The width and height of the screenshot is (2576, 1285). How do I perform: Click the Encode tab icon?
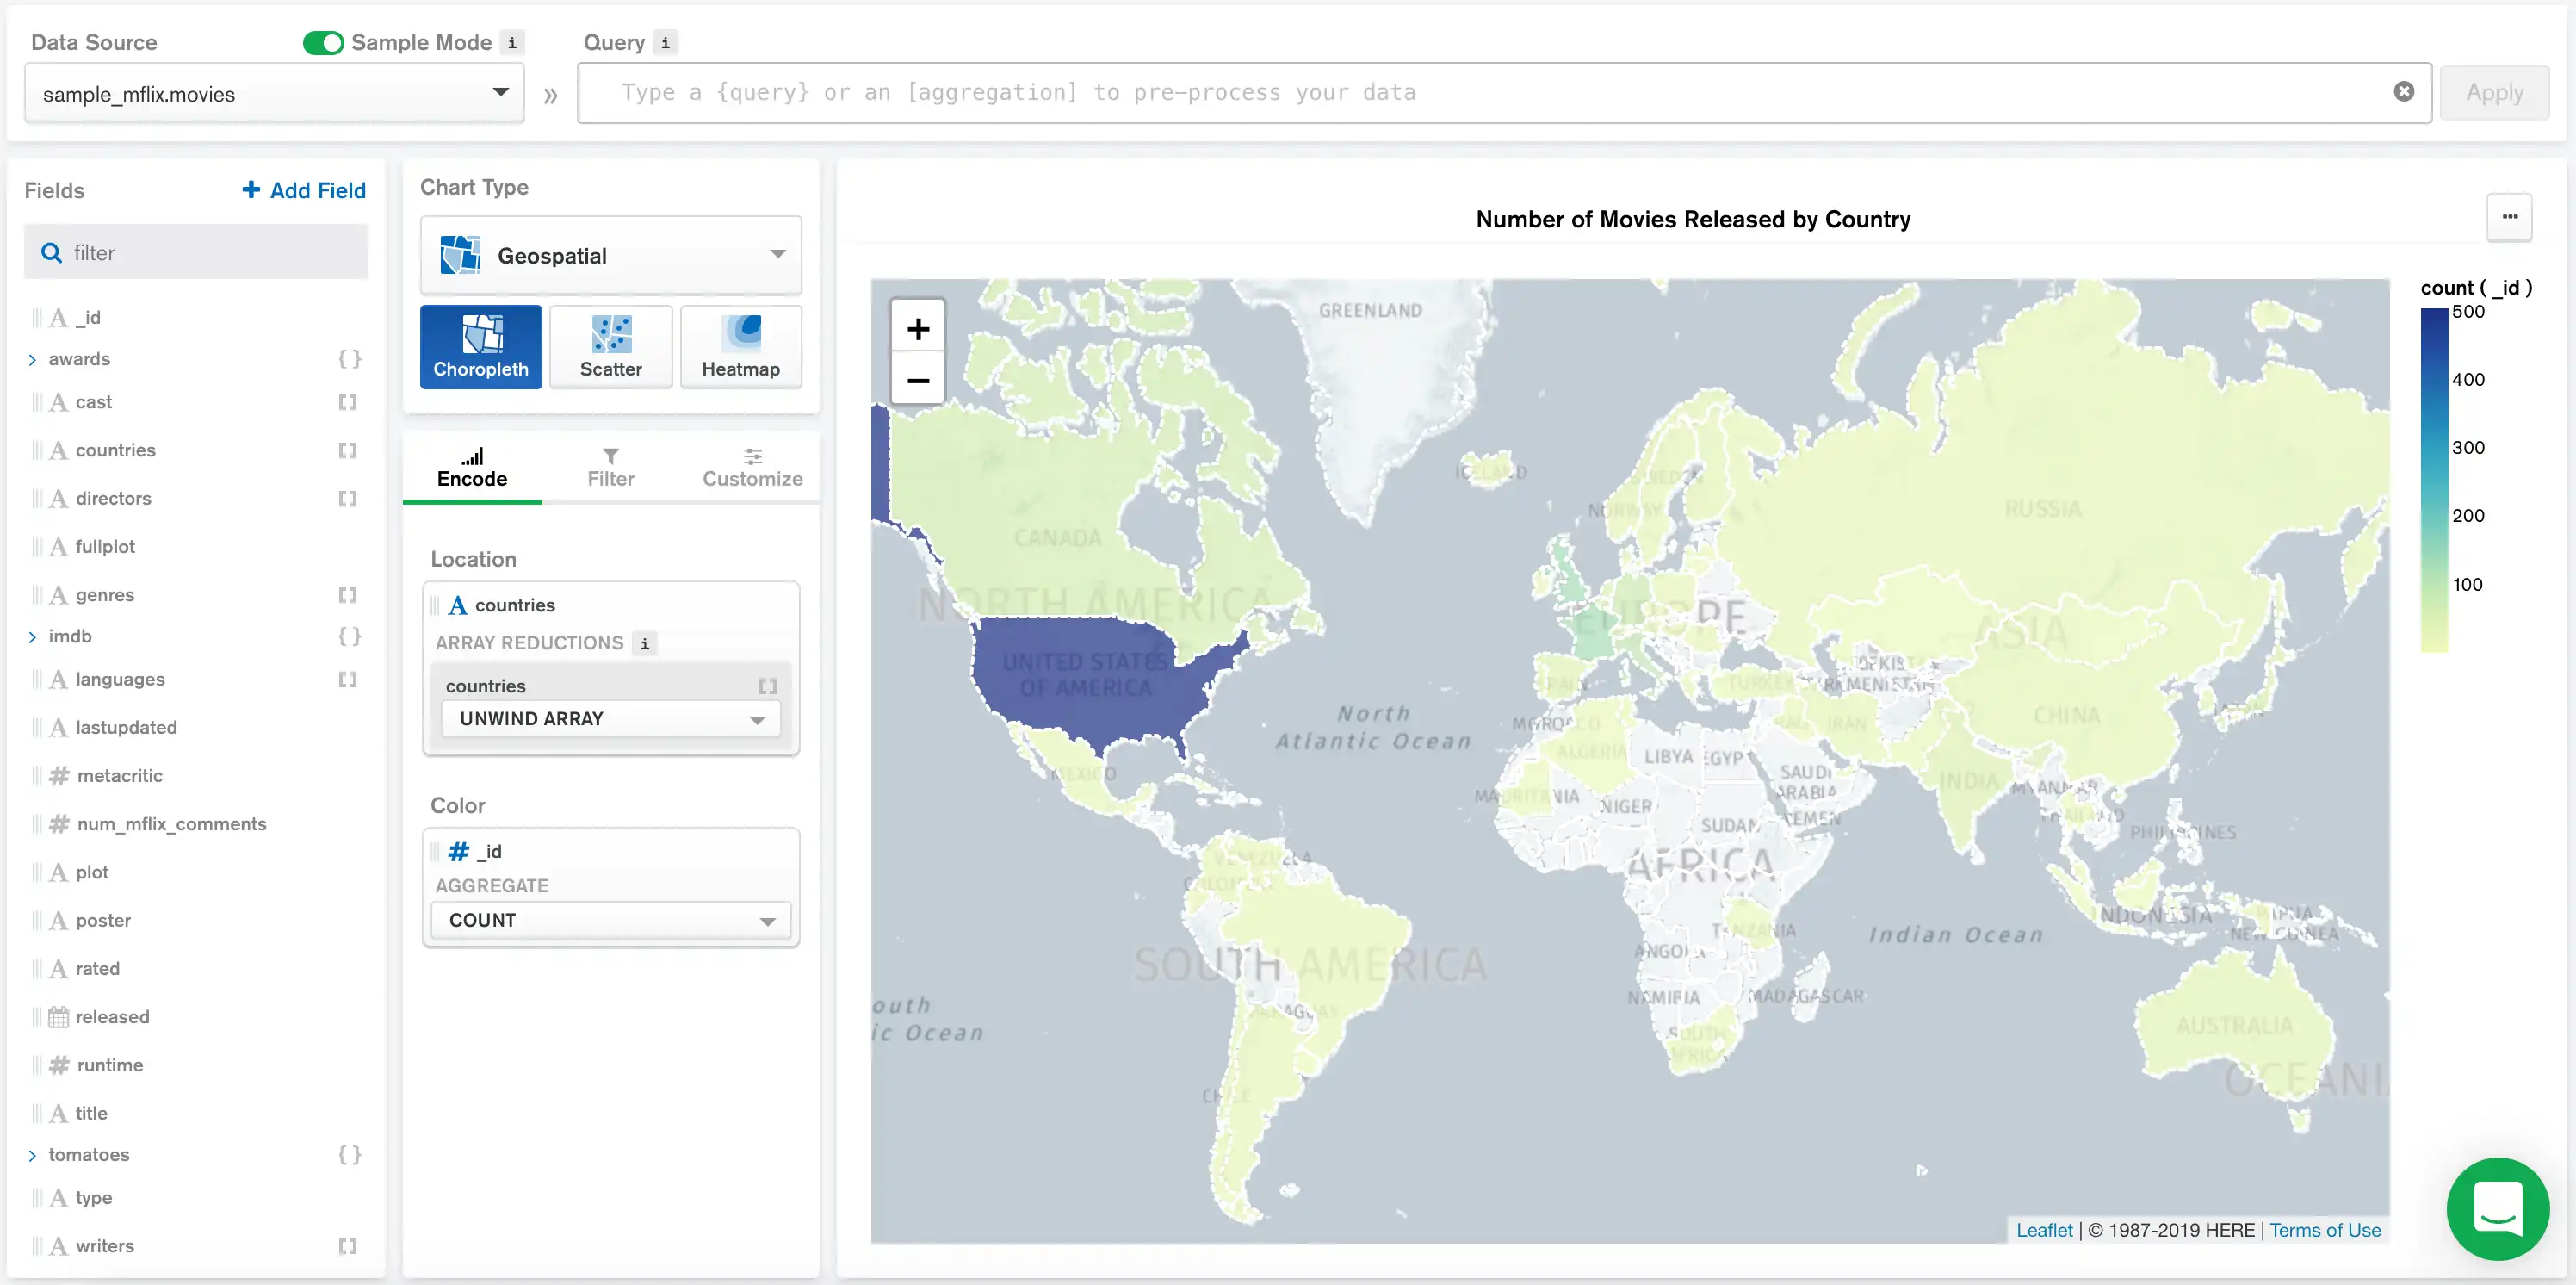tap(472, 454)
